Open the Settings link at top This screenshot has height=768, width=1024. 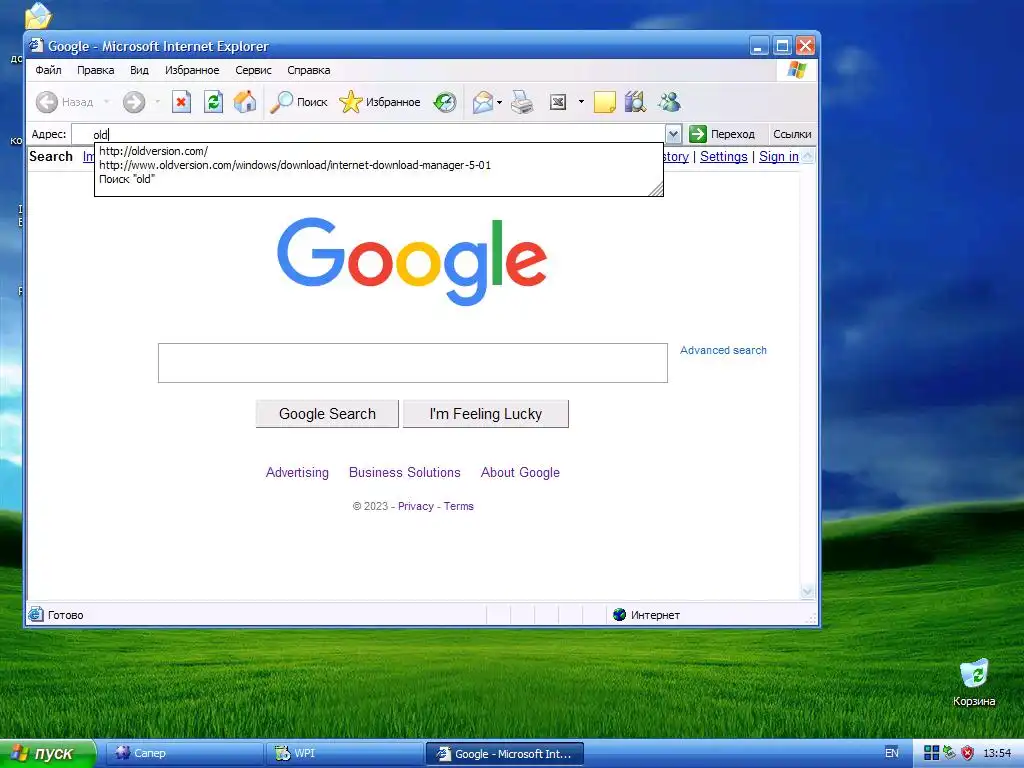click(x=724, y=157)
